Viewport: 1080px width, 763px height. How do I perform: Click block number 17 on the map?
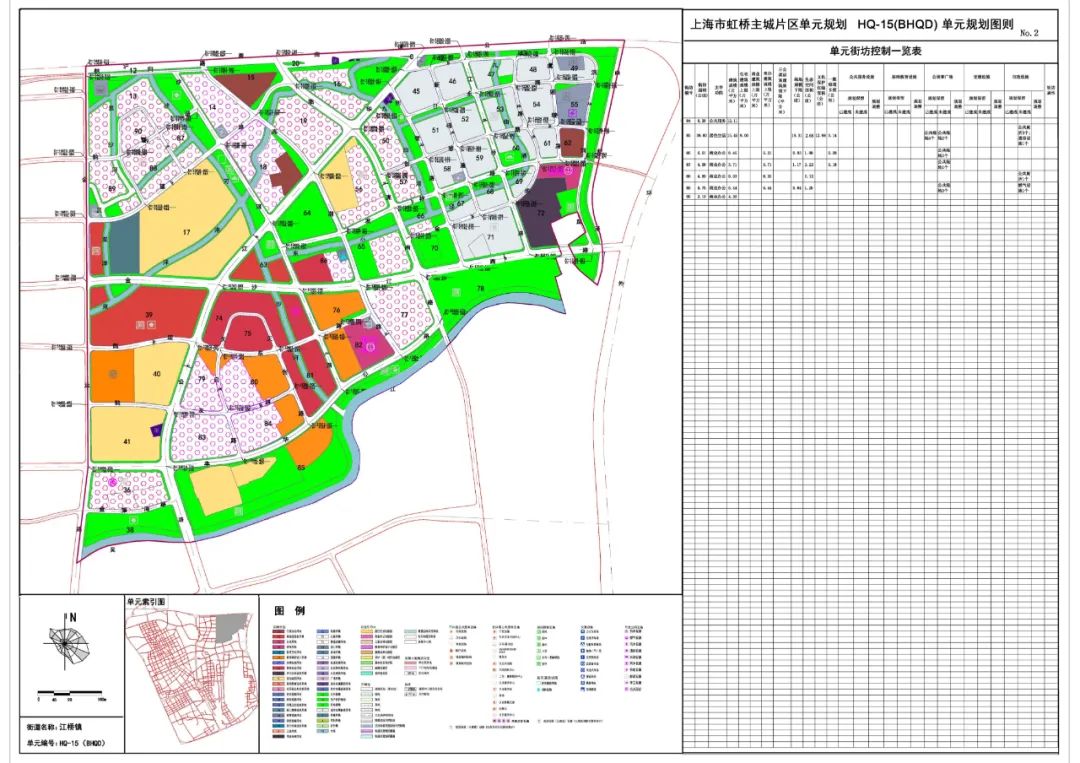(187, 233)
